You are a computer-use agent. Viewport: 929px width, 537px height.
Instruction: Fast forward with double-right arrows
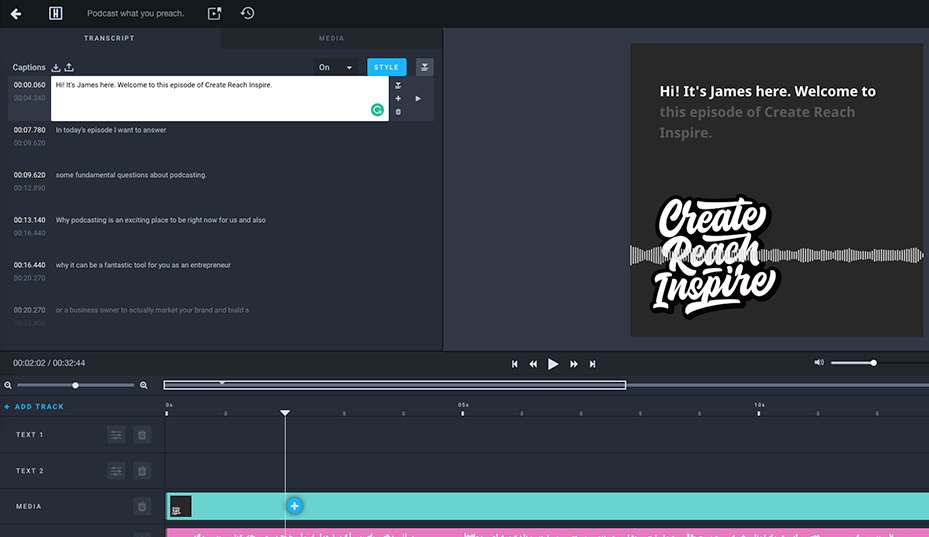574,364
